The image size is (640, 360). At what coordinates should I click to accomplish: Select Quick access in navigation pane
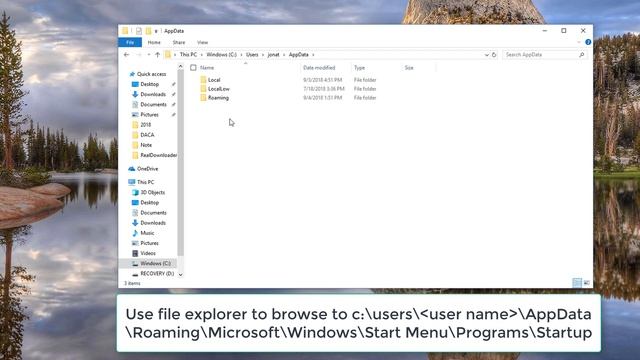pyautogui.click(x=151, y=74)
